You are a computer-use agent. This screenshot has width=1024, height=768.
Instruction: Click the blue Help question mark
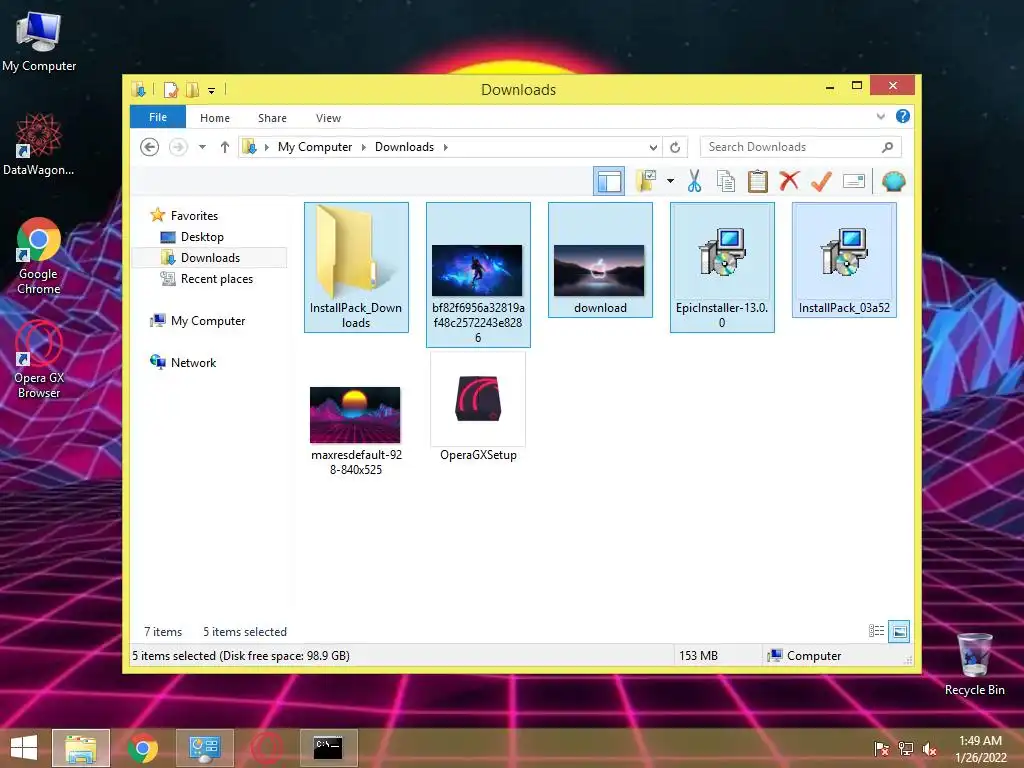pyautogui.click(x=903, y=116)
